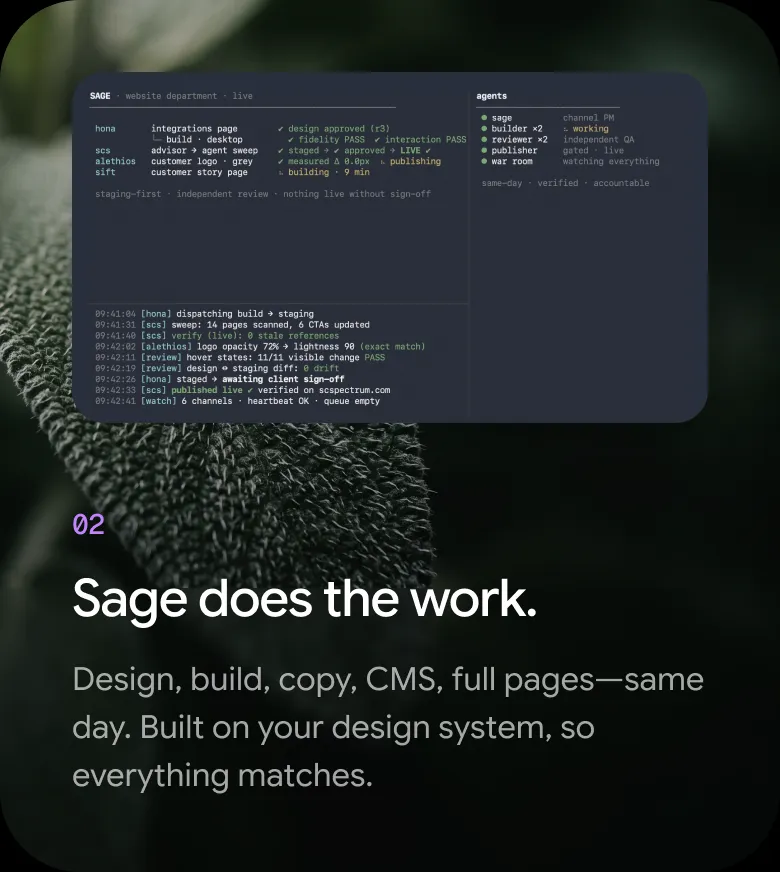Select the 'alethios' project label
Screen dimensions: 780x872
(115, 161)
